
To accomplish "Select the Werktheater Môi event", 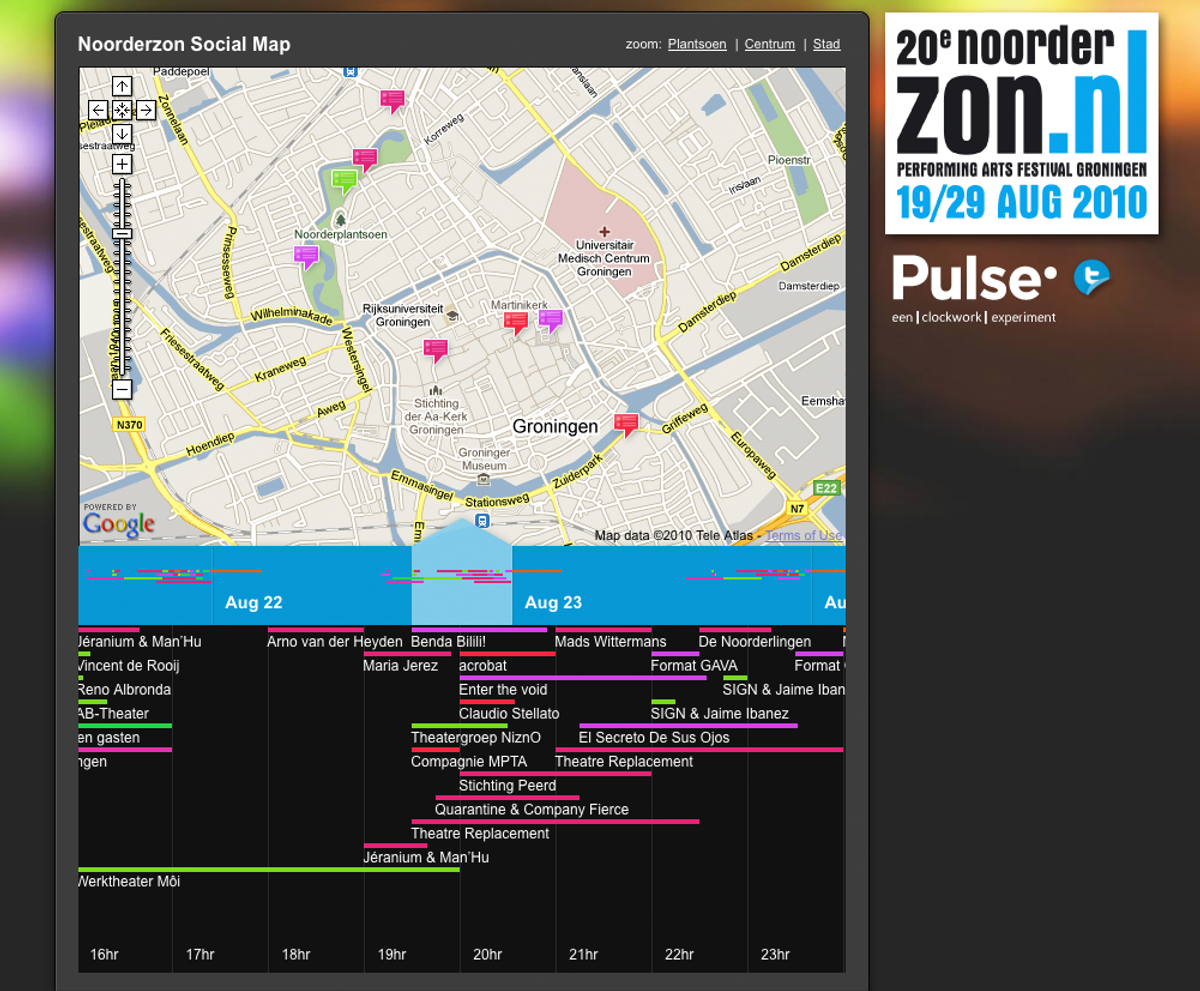I will pyautogui.click(x=129, y=882).
